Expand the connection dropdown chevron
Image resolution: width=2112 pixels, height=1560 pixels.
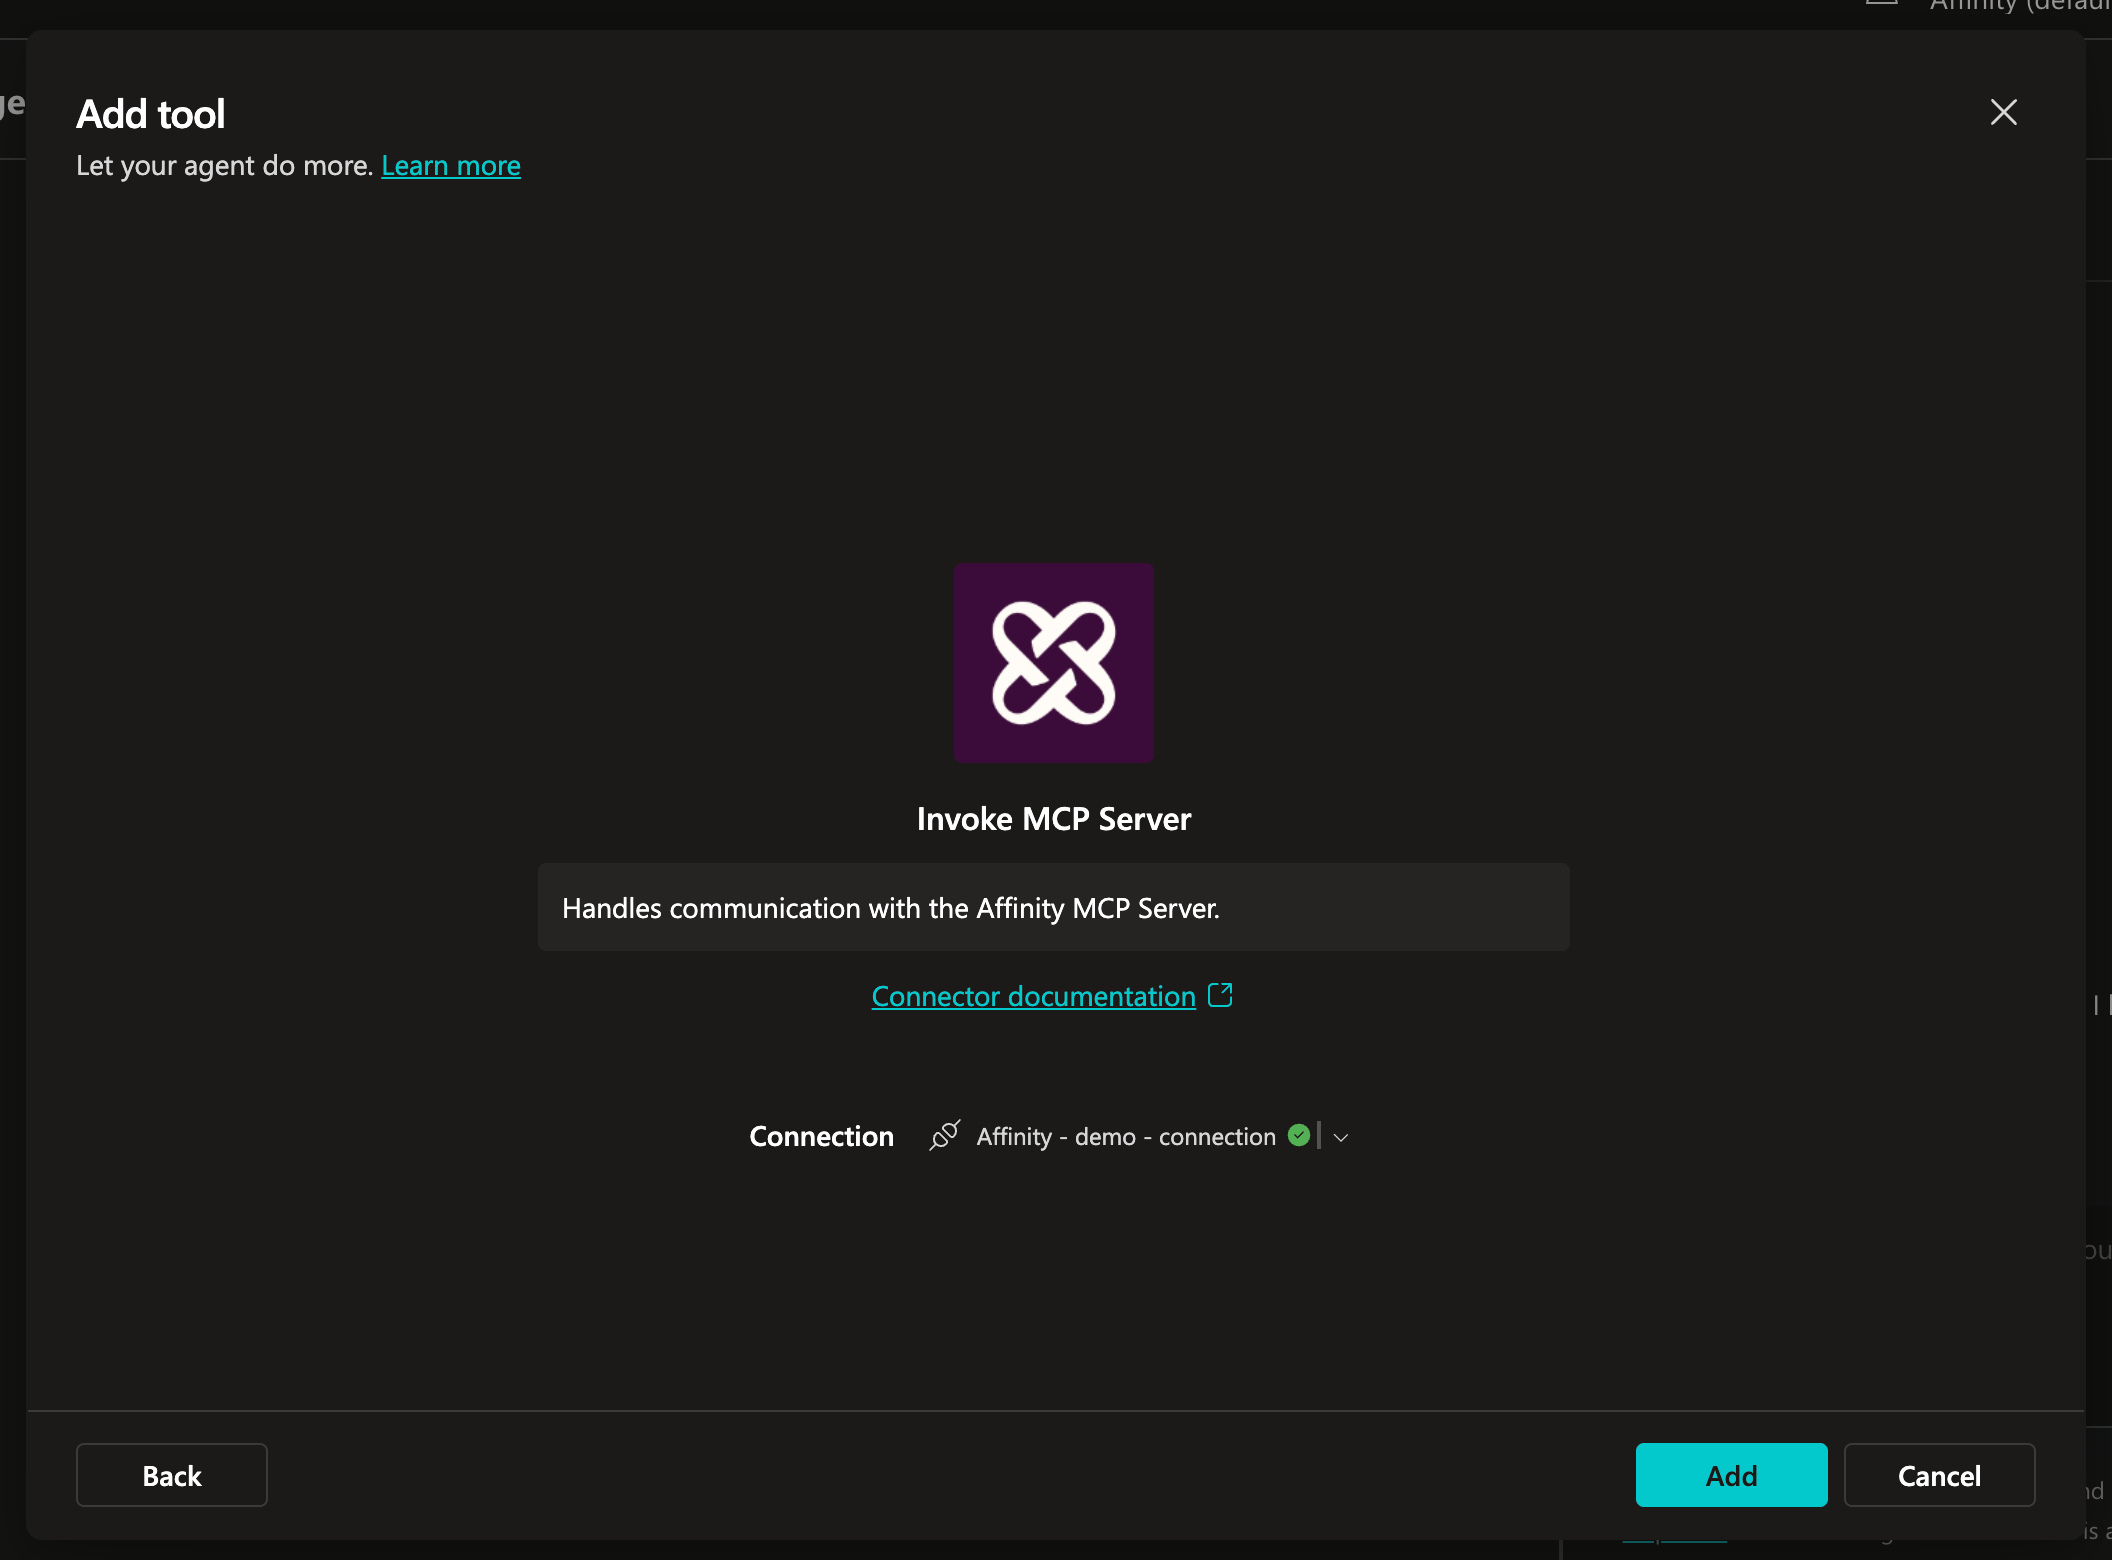[1341, 1137]
